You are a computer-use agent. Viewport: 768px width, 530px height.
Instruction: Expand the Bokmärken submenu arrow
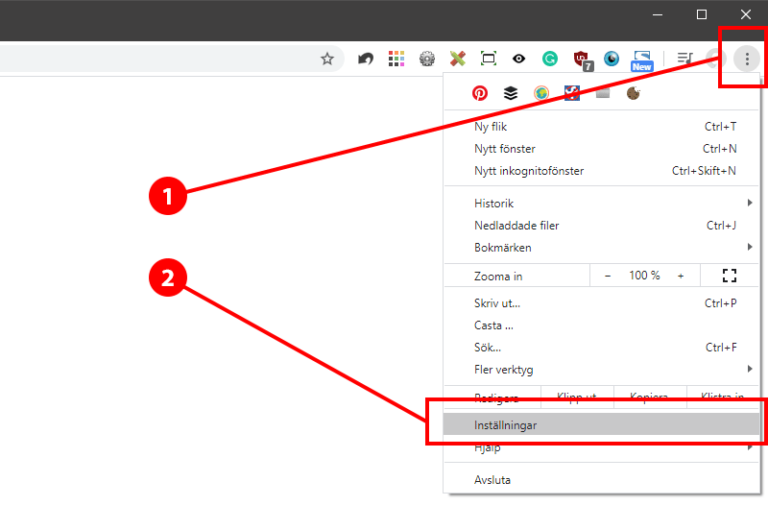coord(749,247)
